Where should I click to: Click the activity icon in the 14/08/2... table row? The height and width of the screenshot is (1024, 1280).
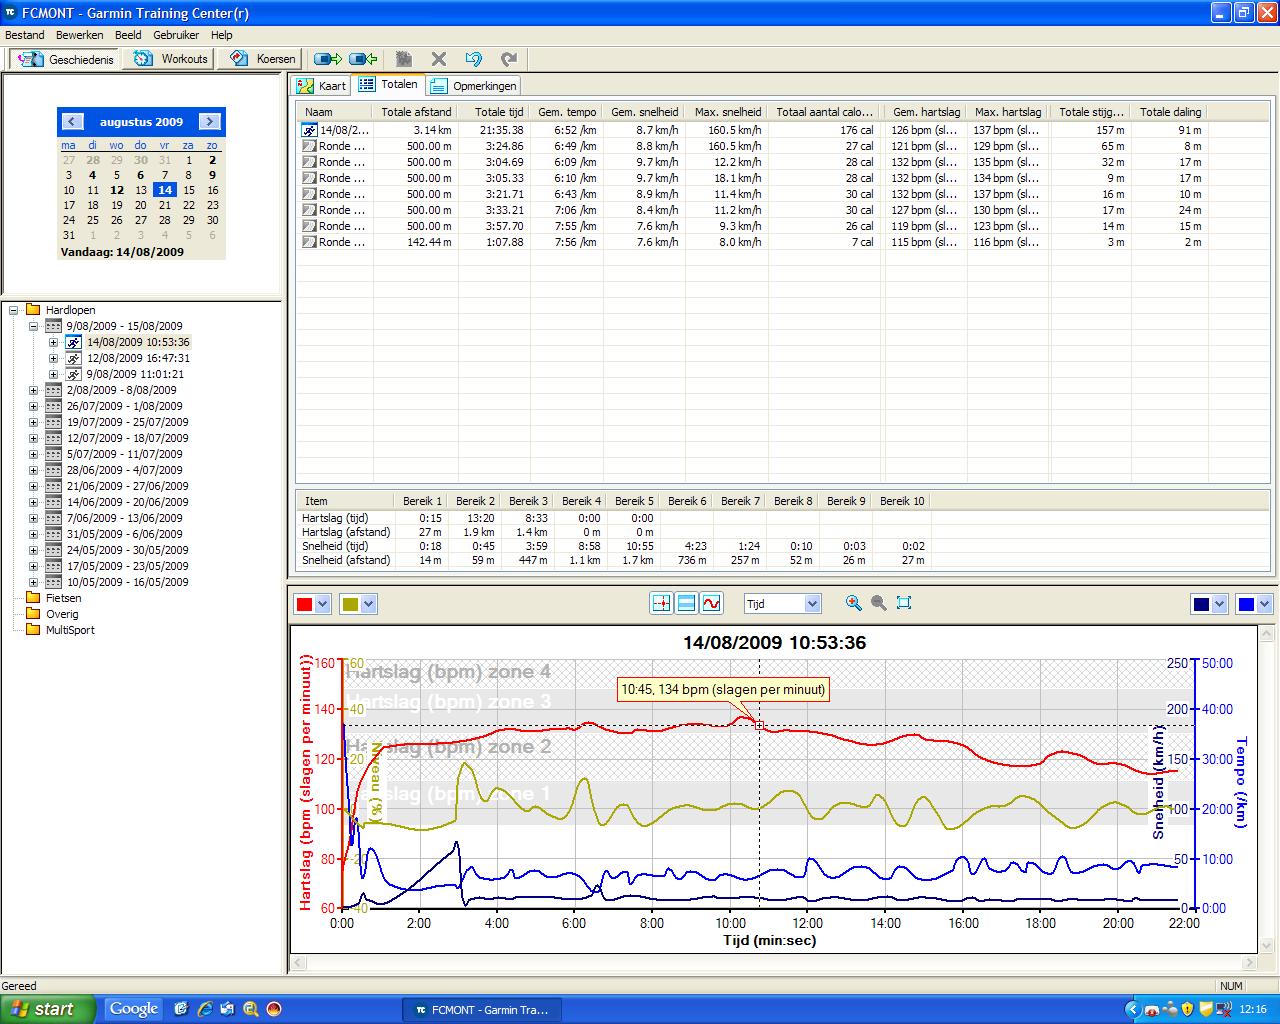click(310, 130)
